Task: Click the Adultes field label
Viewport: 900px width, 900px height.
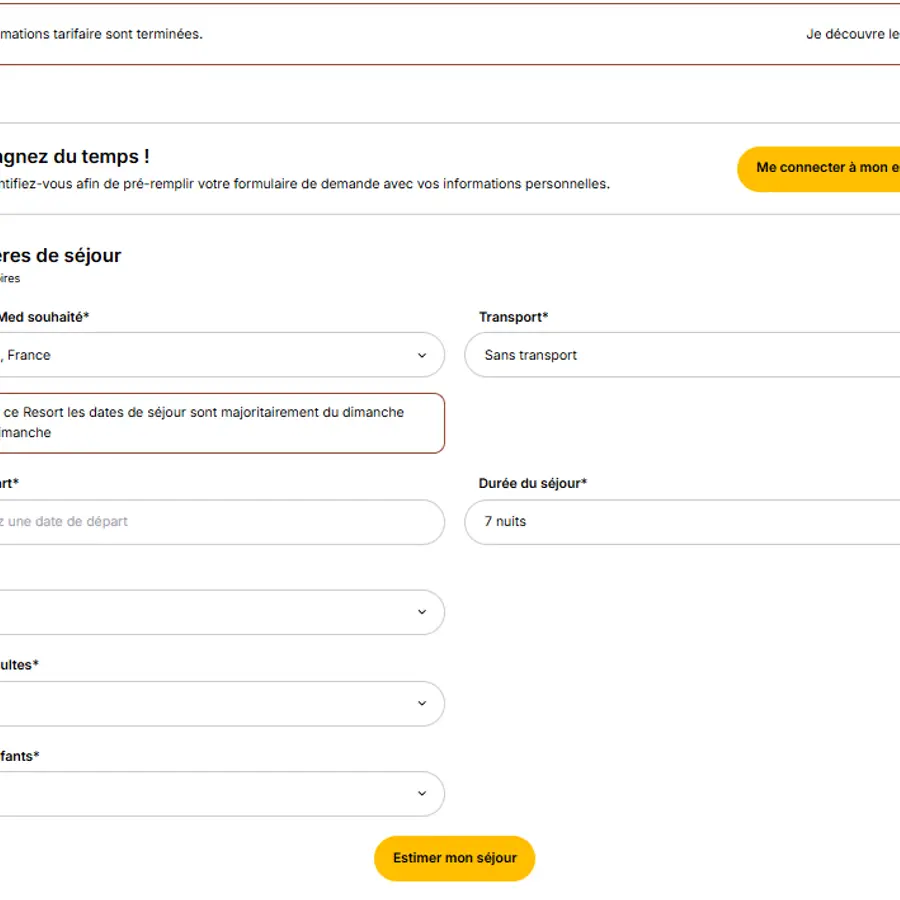Action: [20, 665]
